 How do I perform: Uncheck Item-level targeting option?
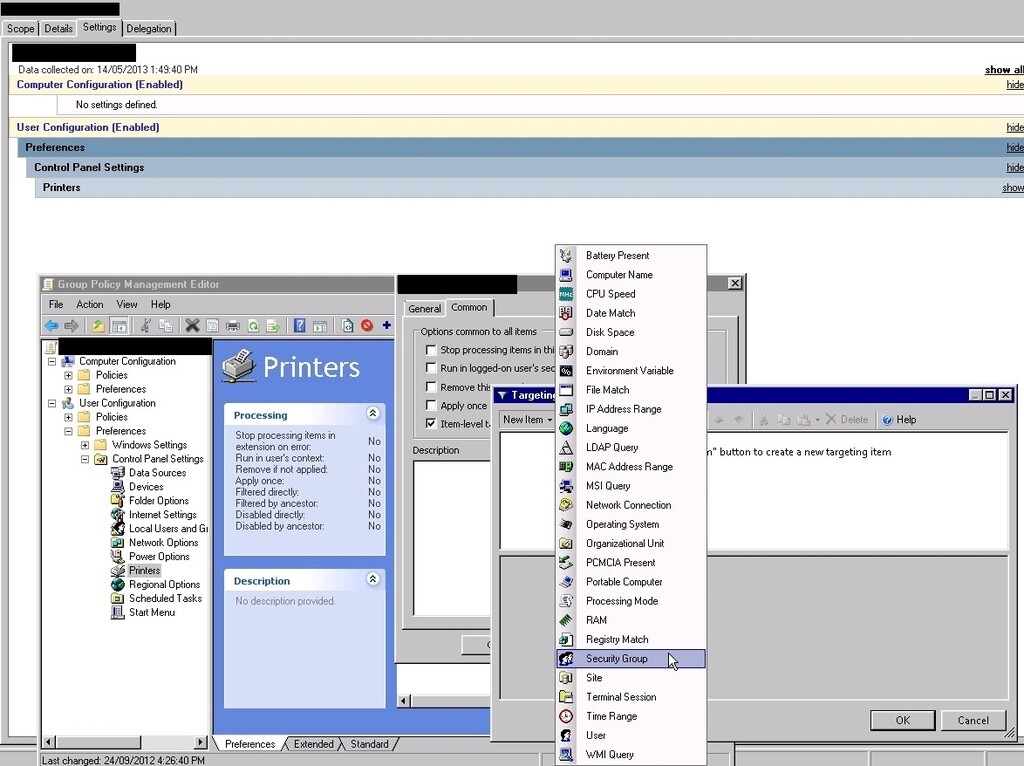430,422
